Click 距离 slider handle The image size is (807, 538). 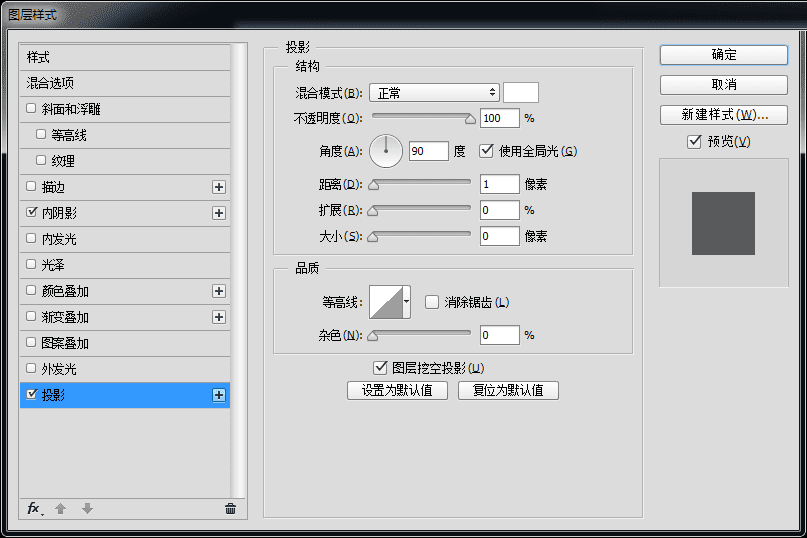click(374, 185)
